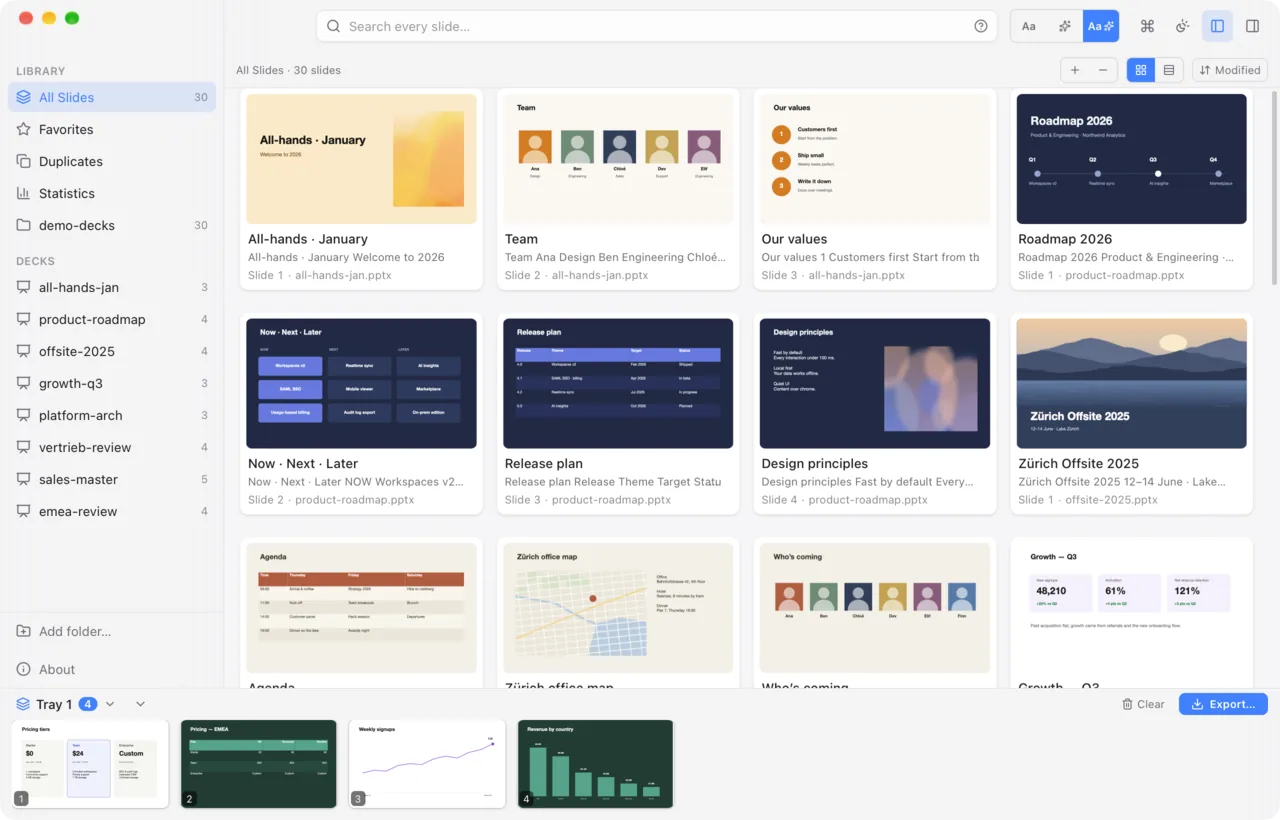The width and height of the screenshot is (1280, 820).
Task: Open the all-hands-jan deck
Action: click(112, 287)
